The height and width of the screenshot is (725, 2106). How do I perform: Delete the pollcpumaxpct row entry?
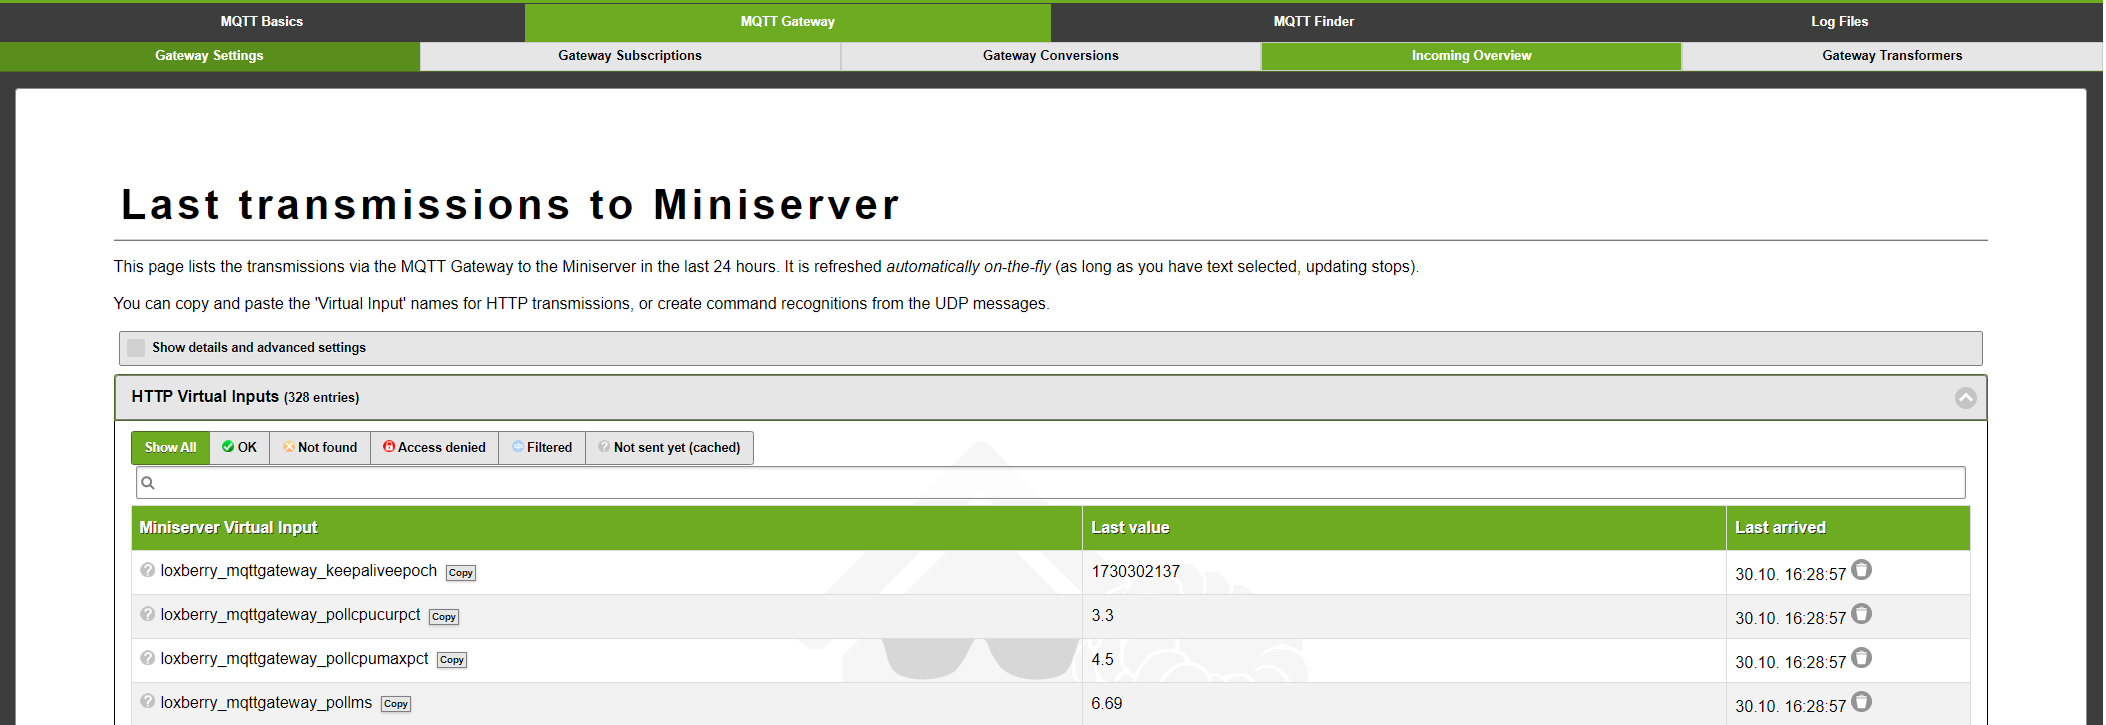(x=1861, y=658)
